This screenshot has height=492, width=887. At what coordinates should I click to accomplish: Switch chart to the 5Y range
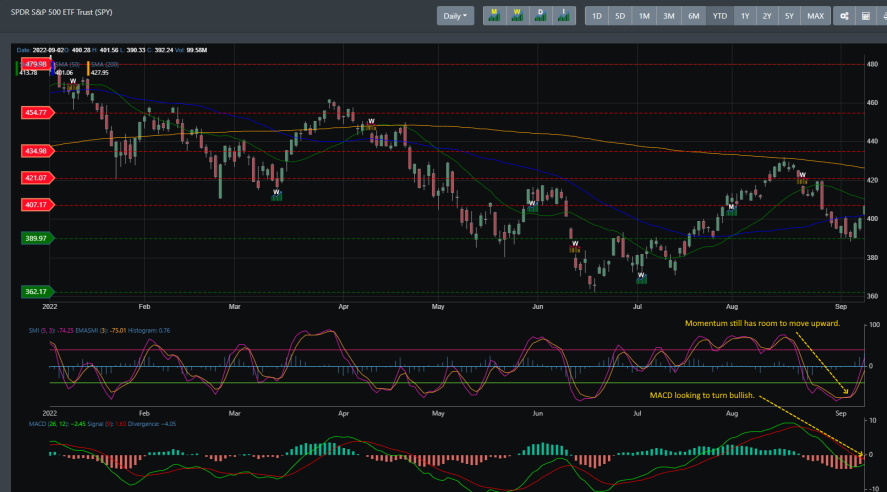[789, 16]
